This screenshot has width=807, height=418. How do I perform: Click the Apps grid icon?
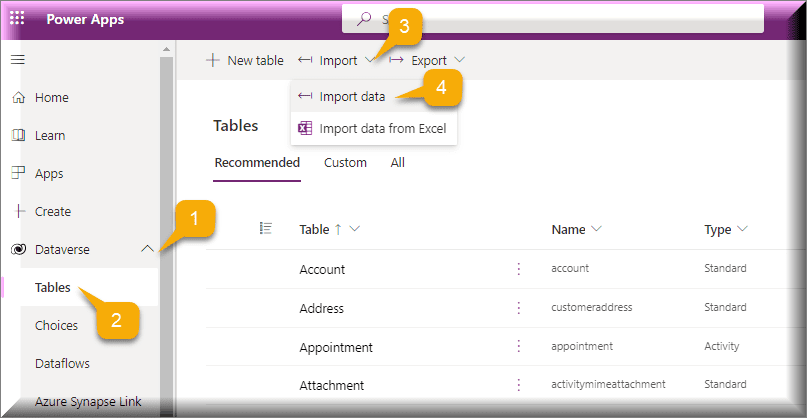18,173
